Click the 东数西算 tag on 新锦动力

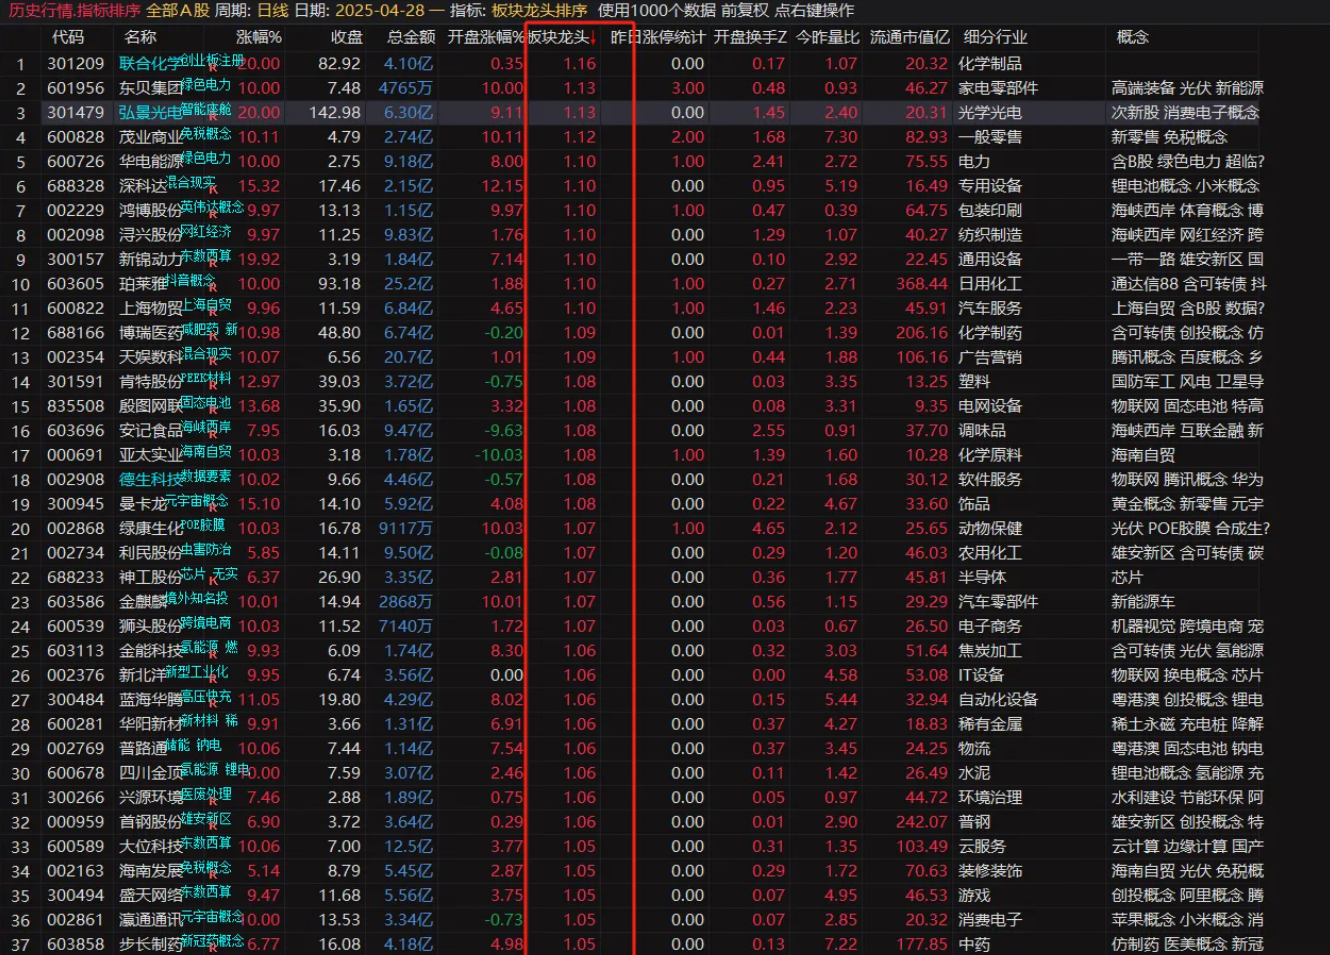206,255
